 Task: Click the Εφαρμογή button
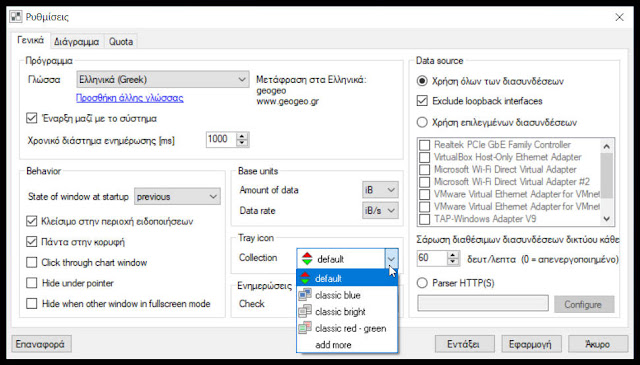point(531,344)
